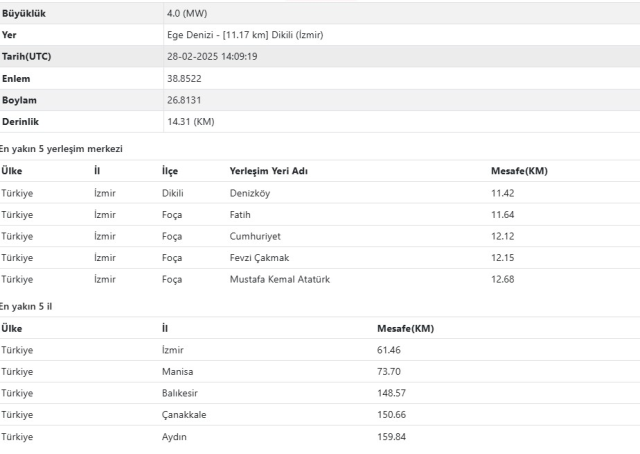This screenshot has width=640, height=454.
Task: Click the Yerleşim Yeri Adı column header
Action: click(x=269, y=171)
